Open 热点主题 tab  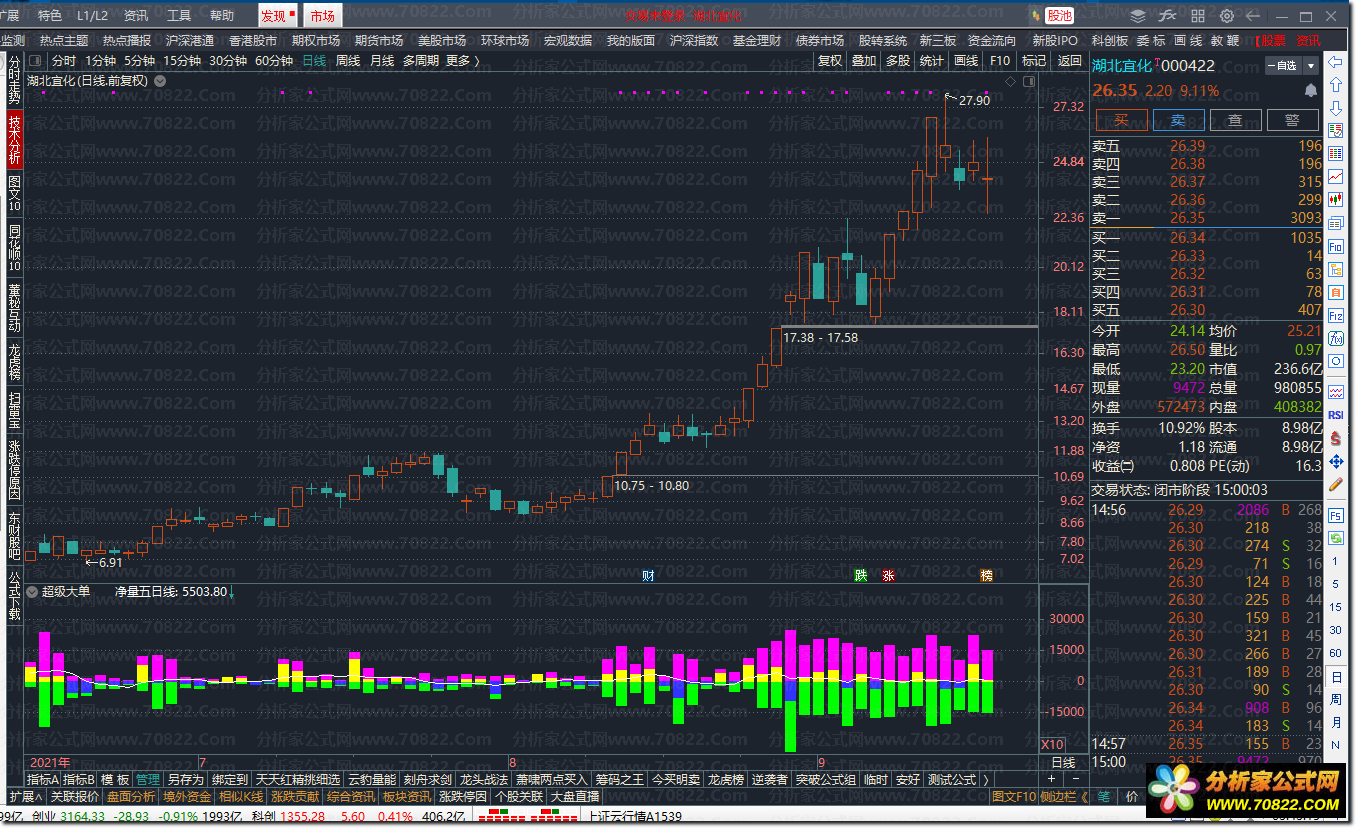click(64, 40)
